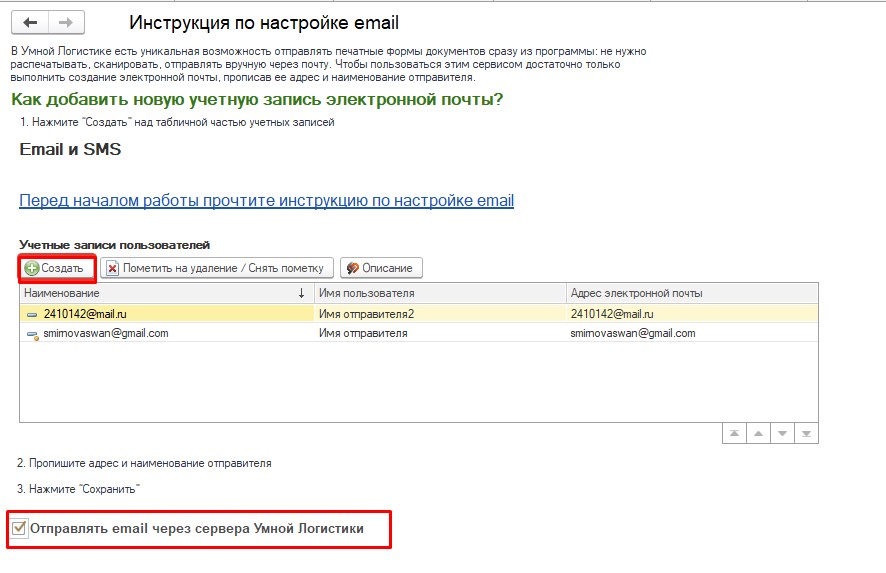Click the Имя отправителя2 cell
This screenshot has height=573, width=886.
[x=440, y=314]
